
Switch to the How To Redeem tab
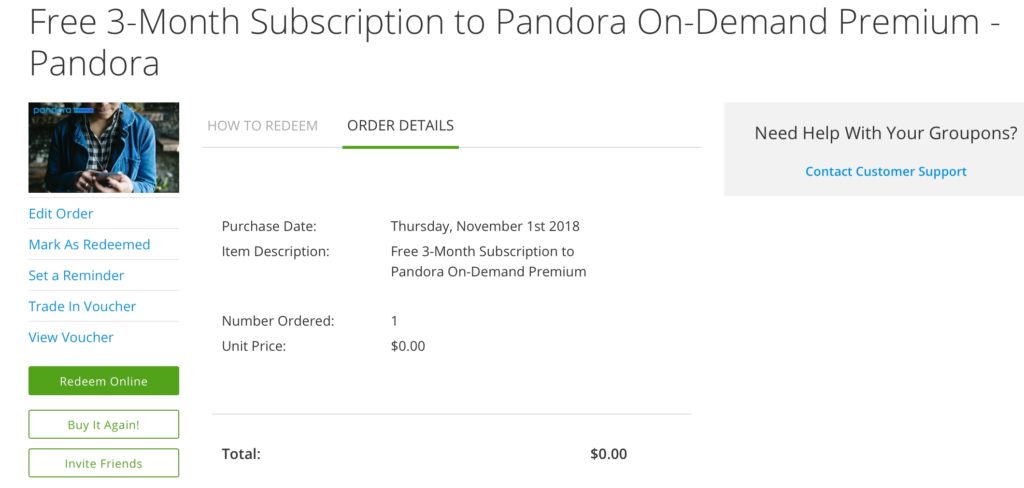point(263,125)
